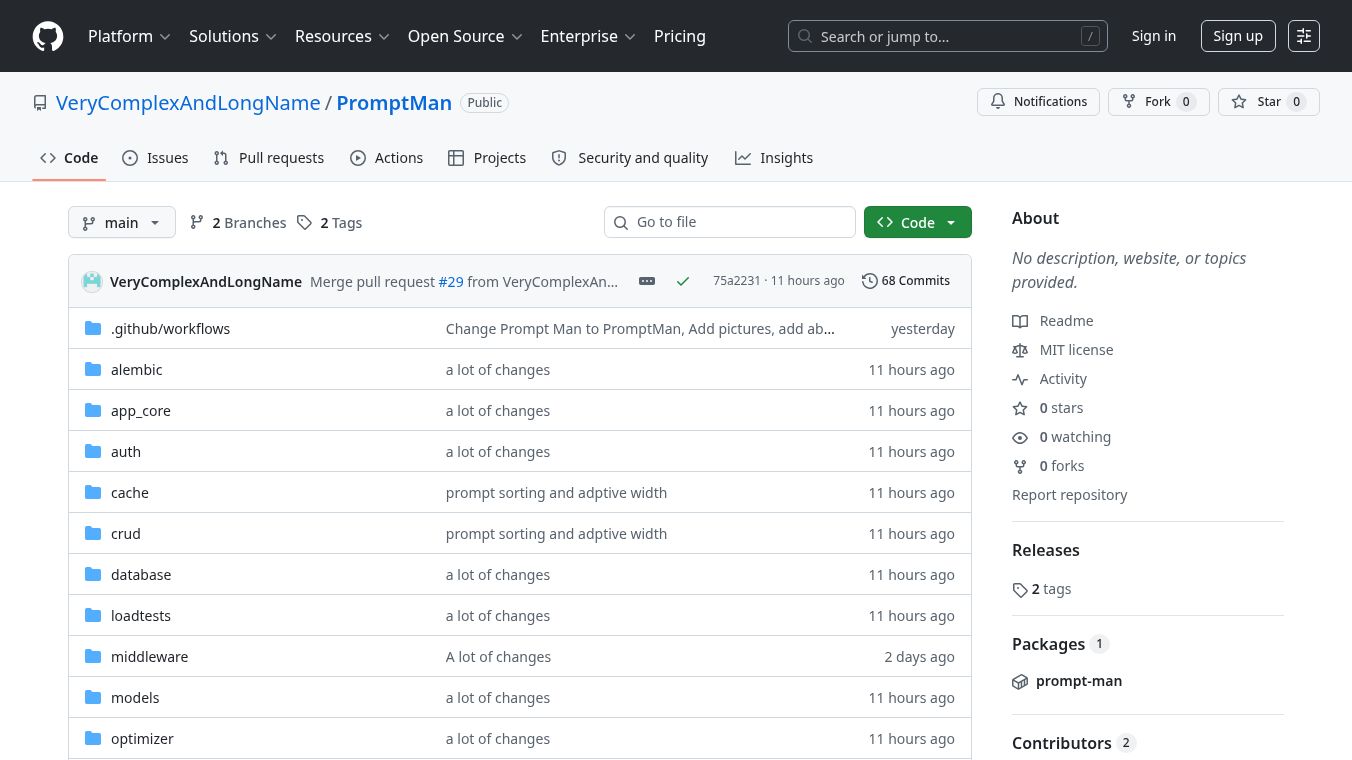Click the app_core folder icon
The image size is (1352, 760).
(94, 410)
